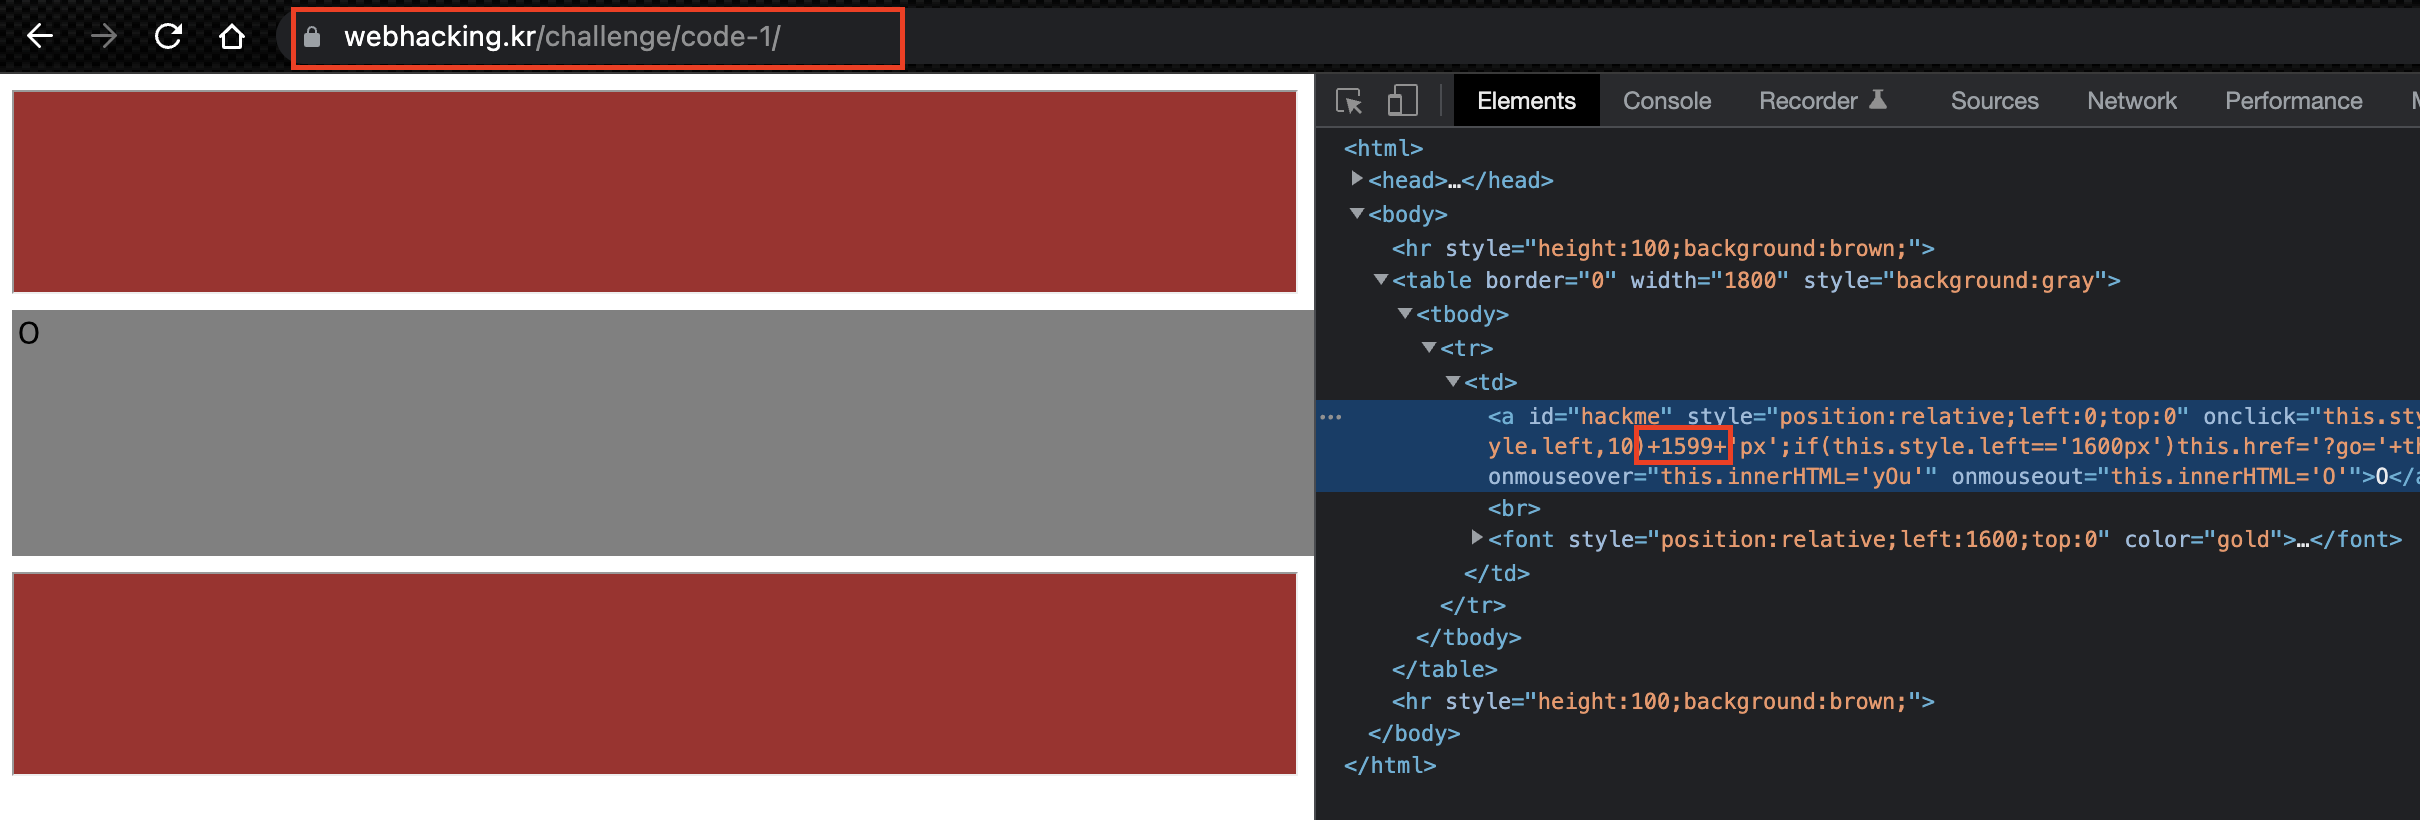
Task: Select the closing </body> tag line
Action: [x=1414, y=733]
